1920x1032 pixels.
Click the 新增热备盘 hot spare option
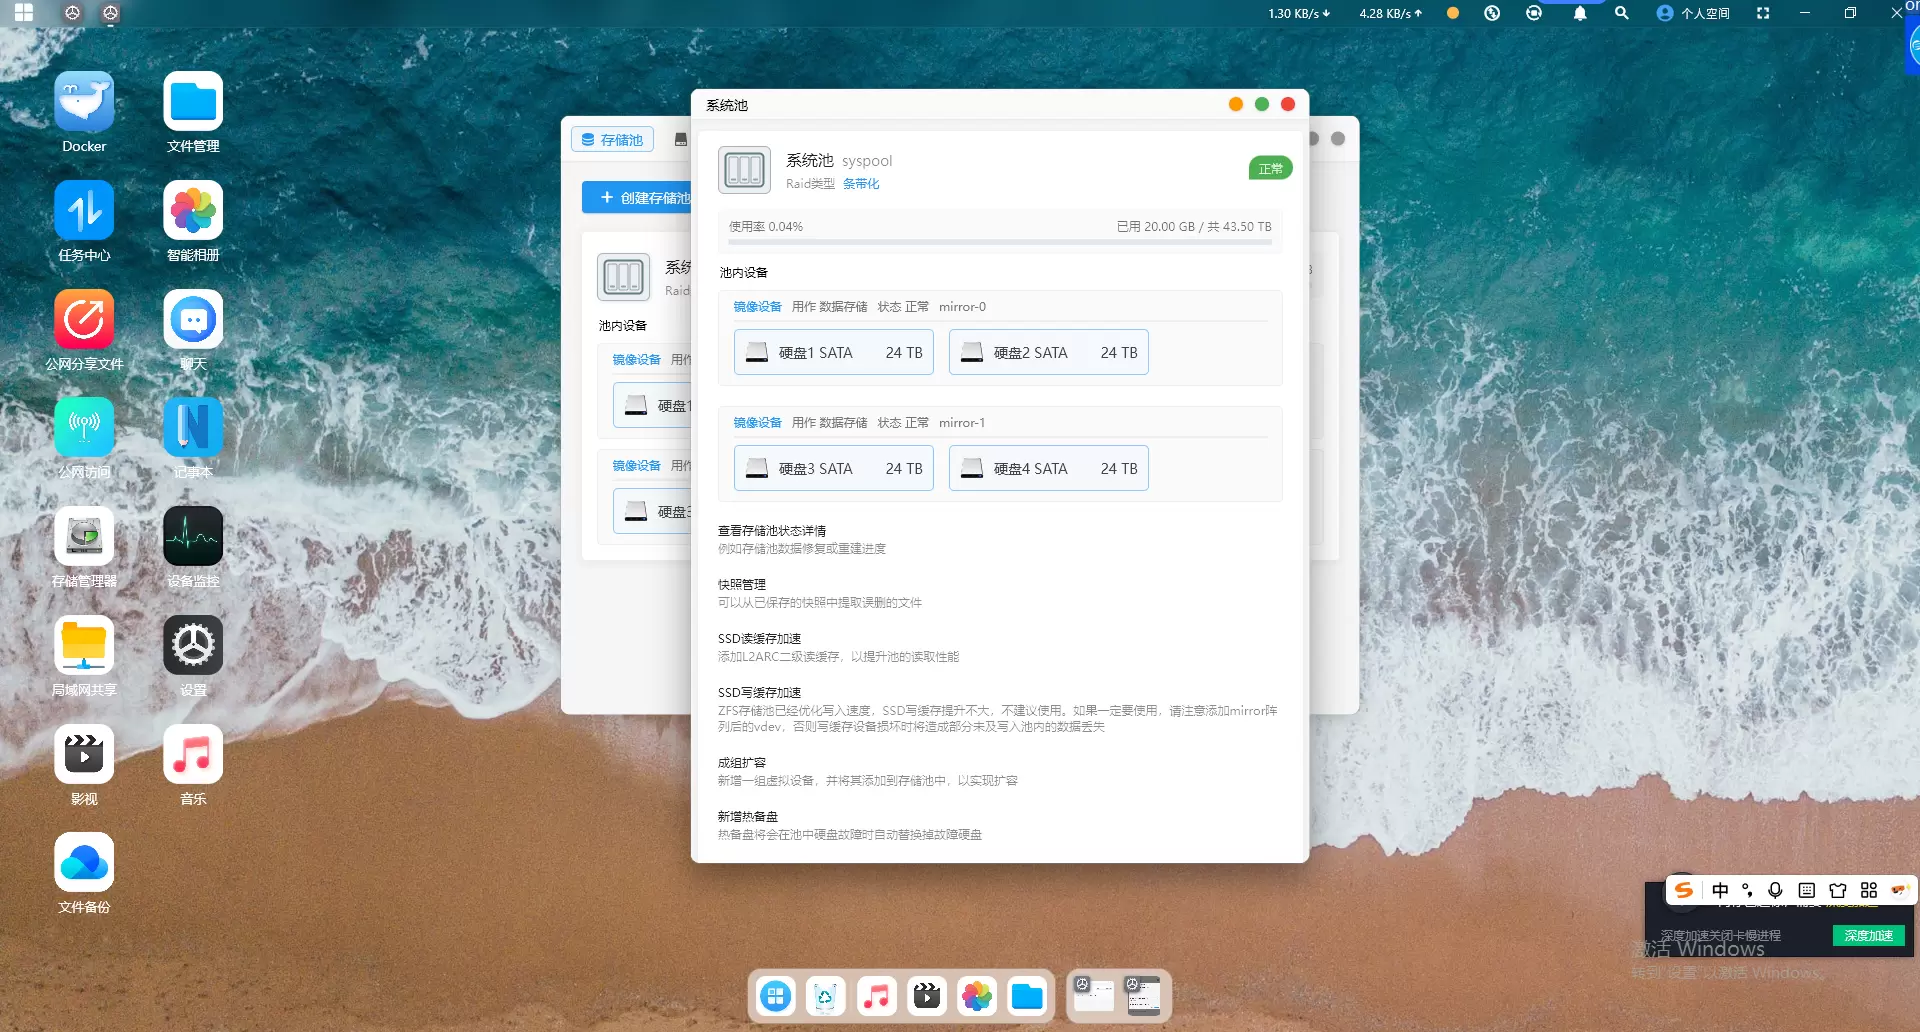point(748,817)
